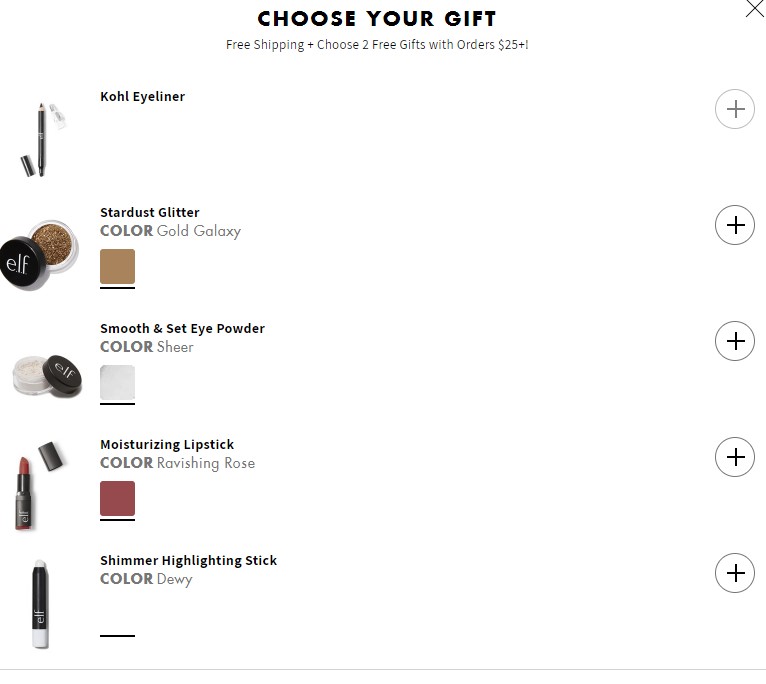
Task: Open the Stardust Glitter product image
Action: click(x=40, y=255)
